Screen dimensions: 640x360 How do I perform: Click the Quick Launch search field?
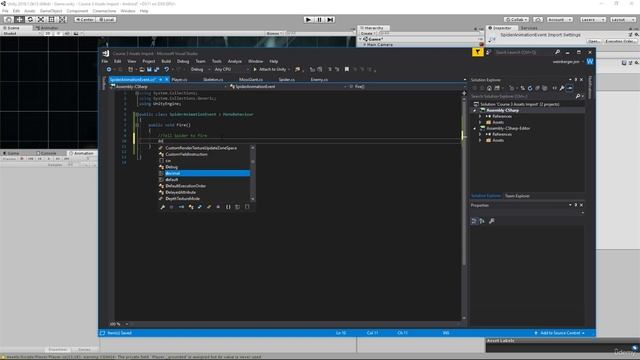pos(524,52)
